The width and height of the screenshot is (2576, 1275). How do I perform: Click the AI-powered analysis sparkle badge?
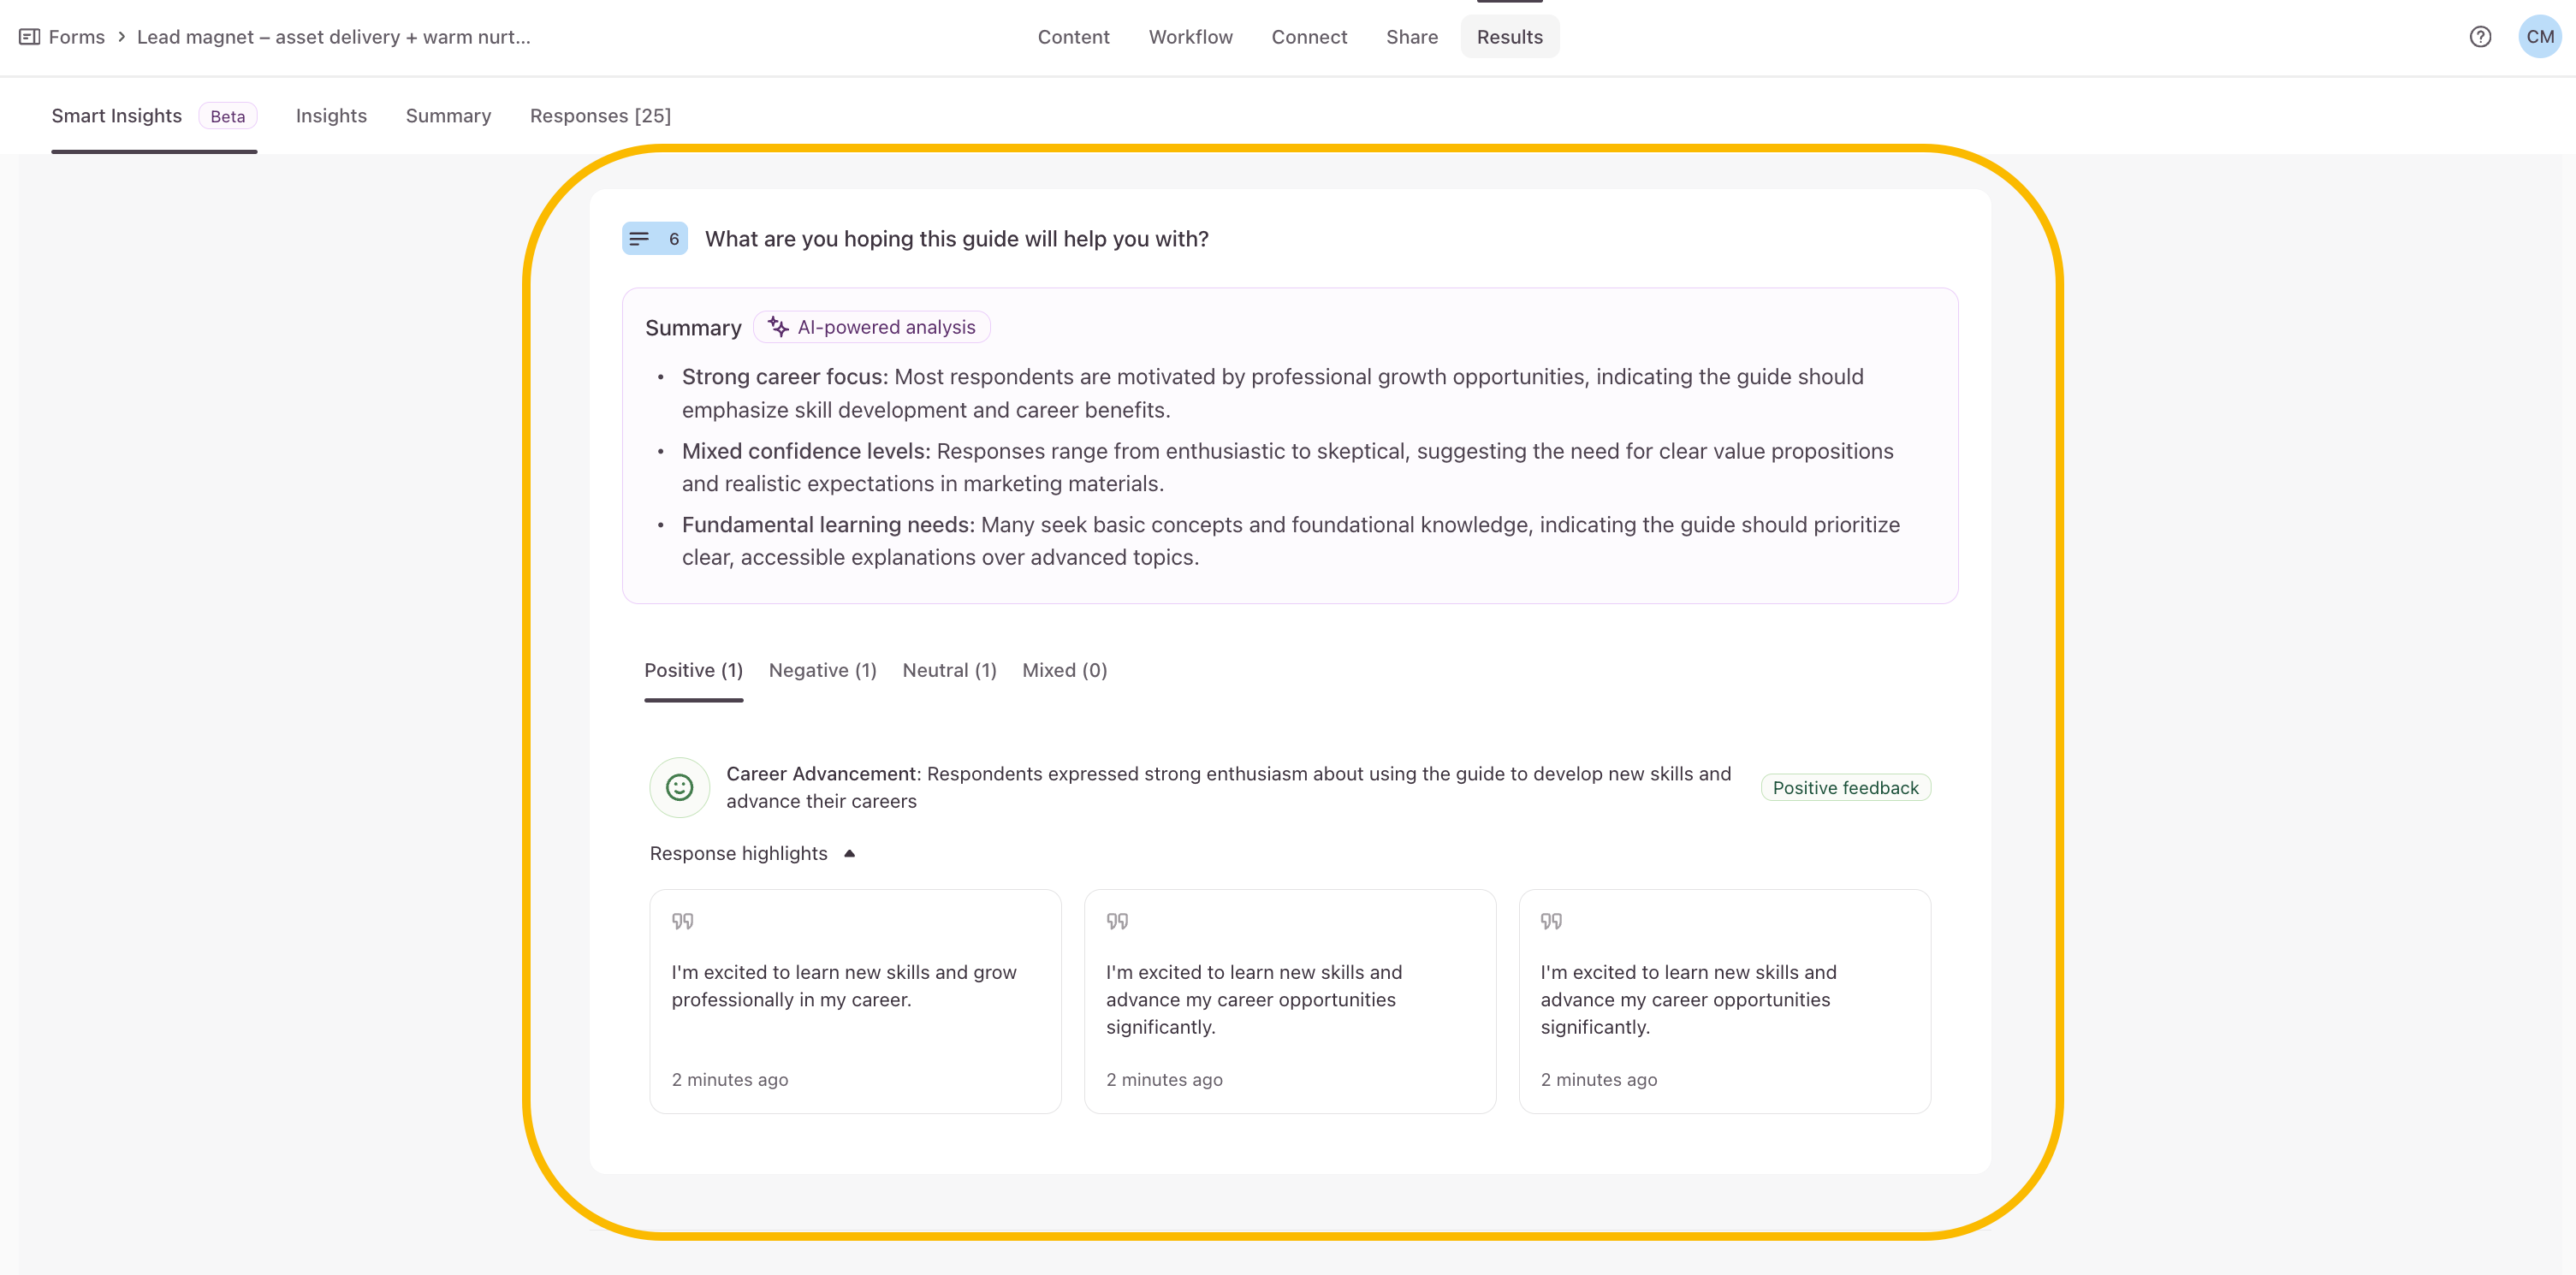coord(871,327)
